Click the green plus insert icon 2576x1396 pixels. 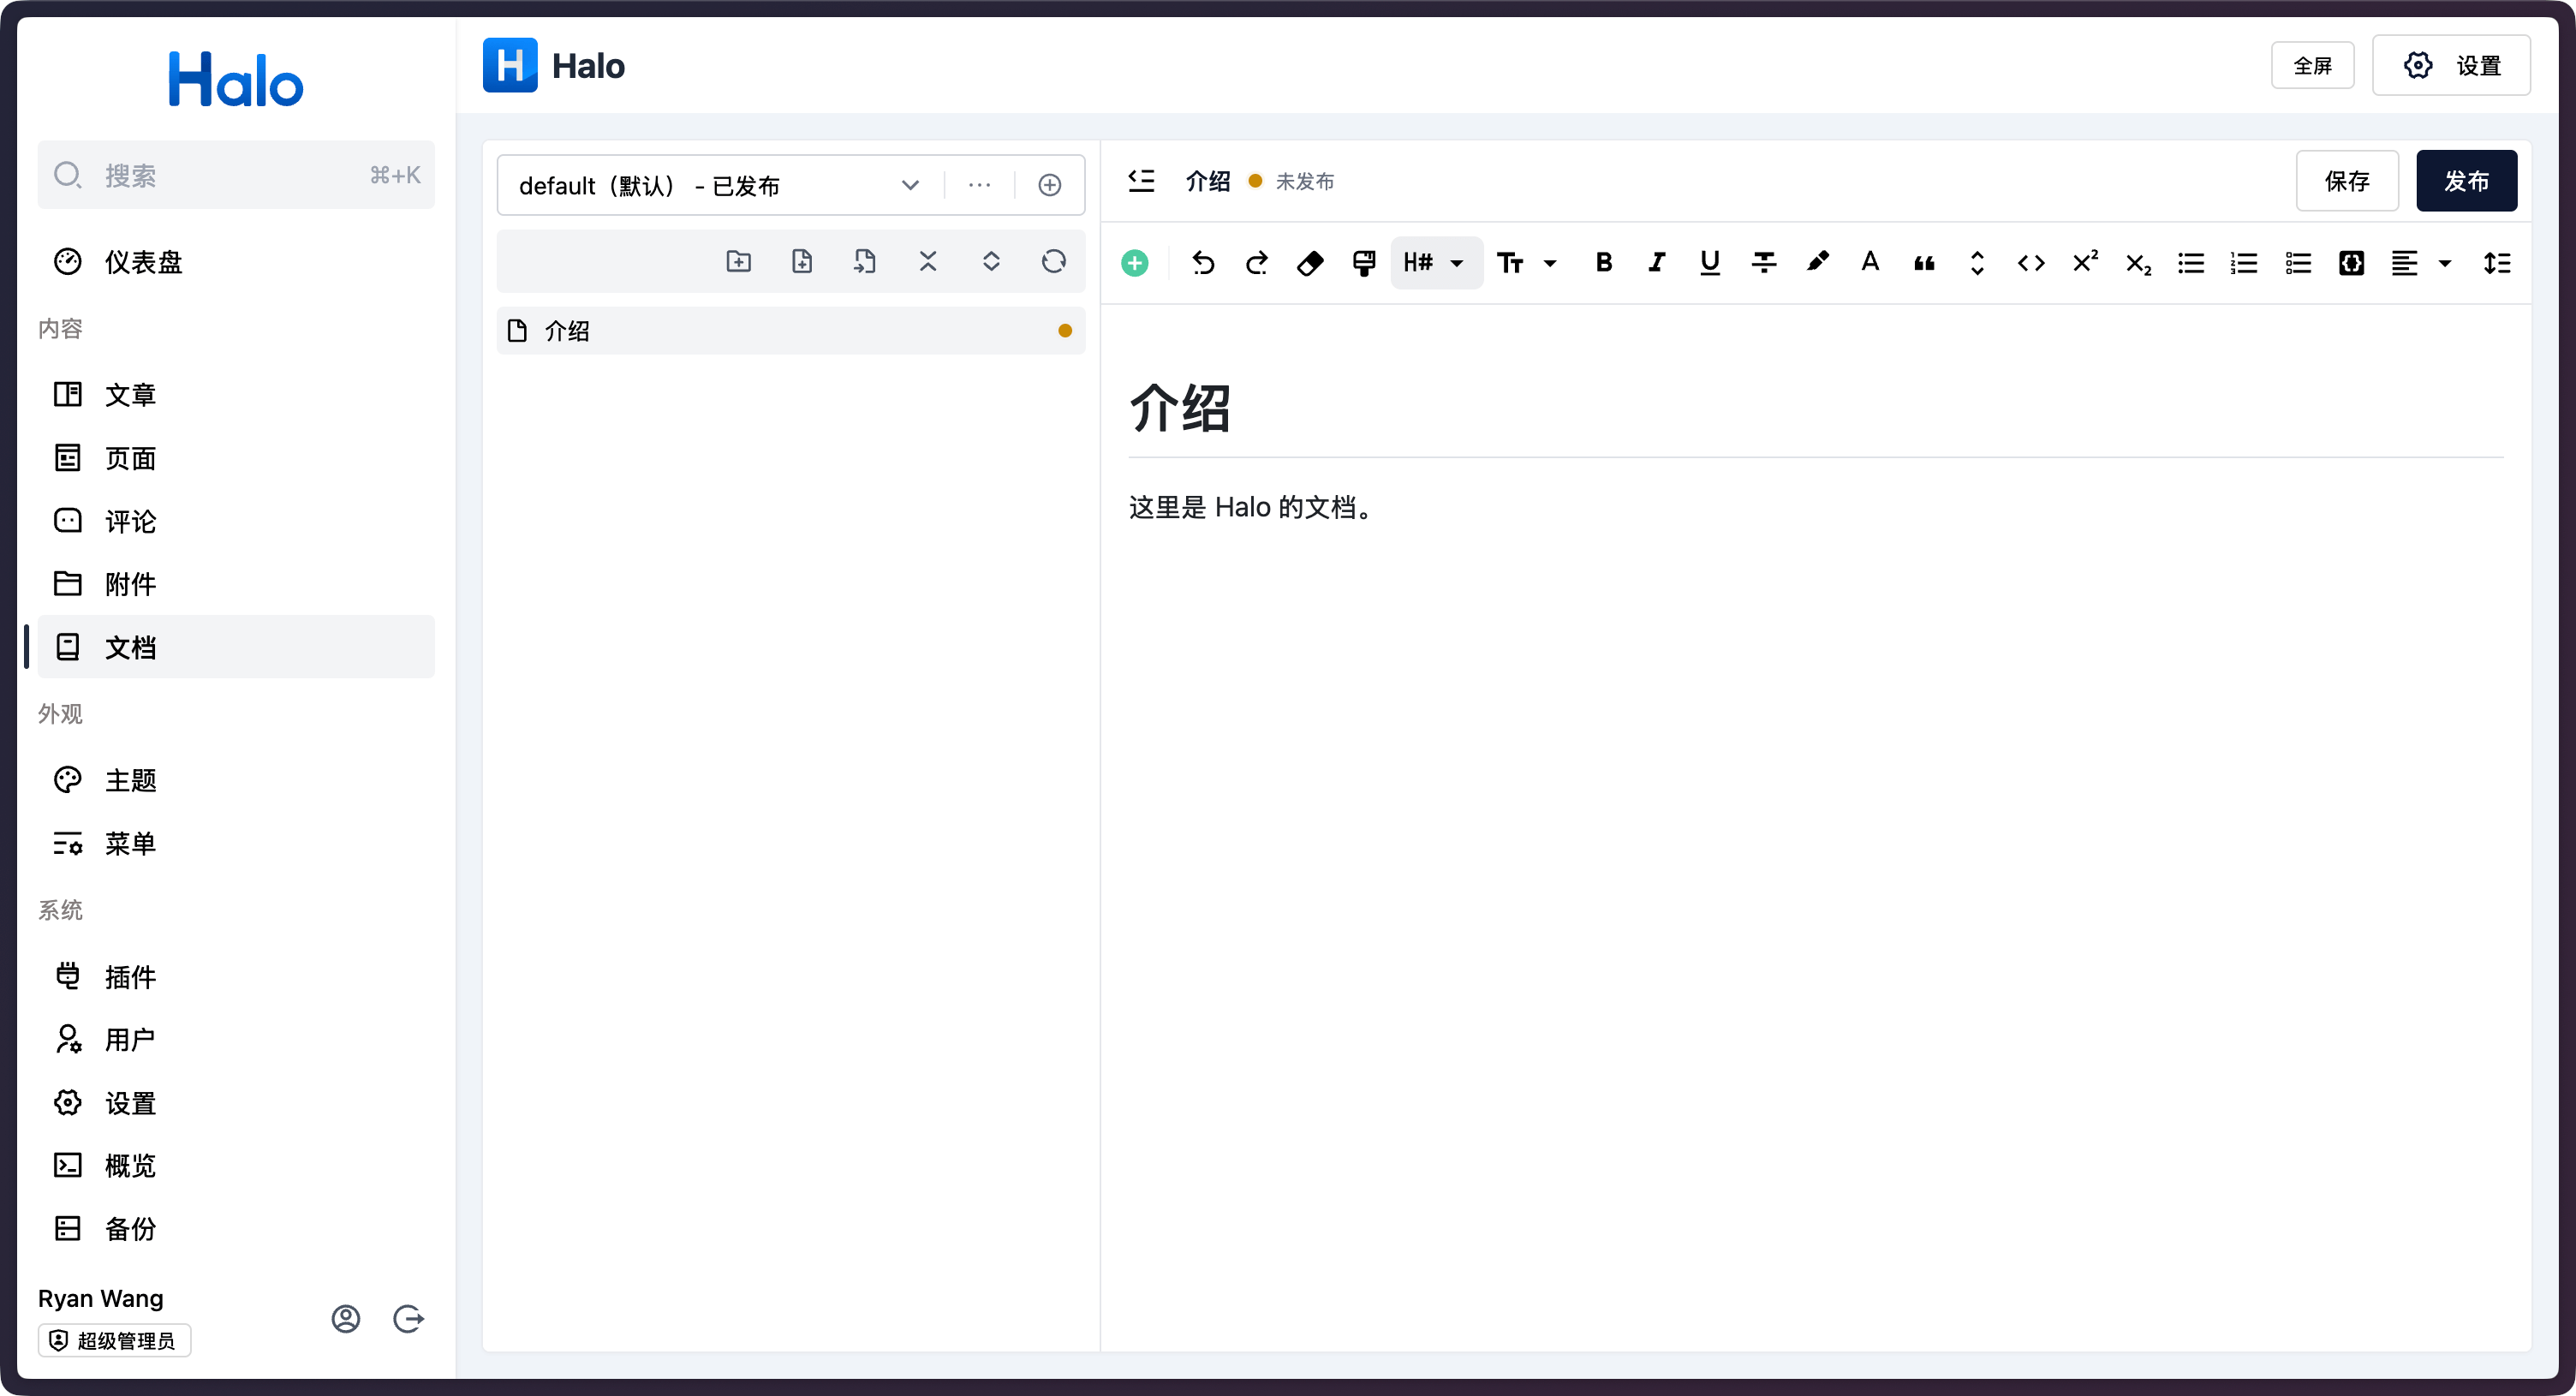click(1135, 263)
